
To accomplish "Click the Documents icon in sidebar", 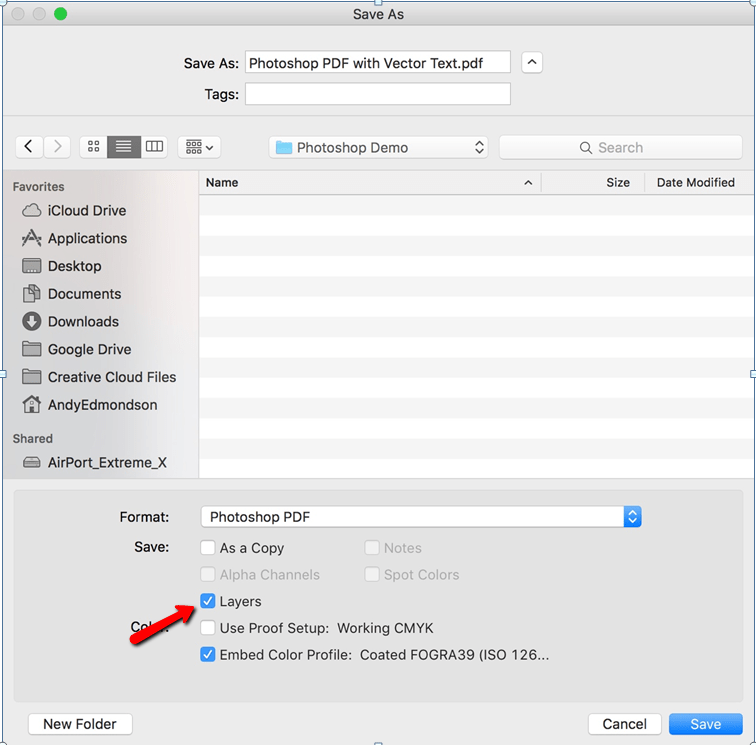I will [32, 293].
